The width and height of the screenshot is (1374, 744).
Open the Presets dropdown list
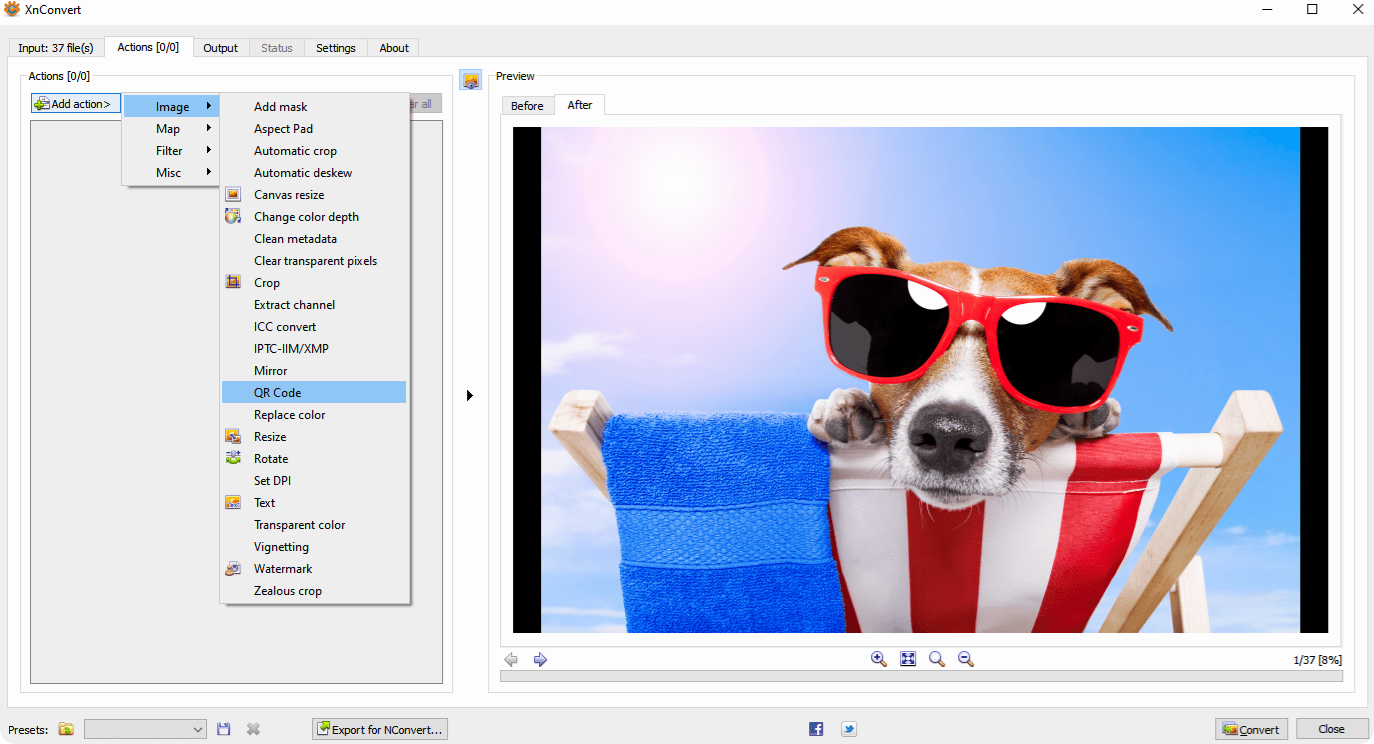tap(145, 729)
